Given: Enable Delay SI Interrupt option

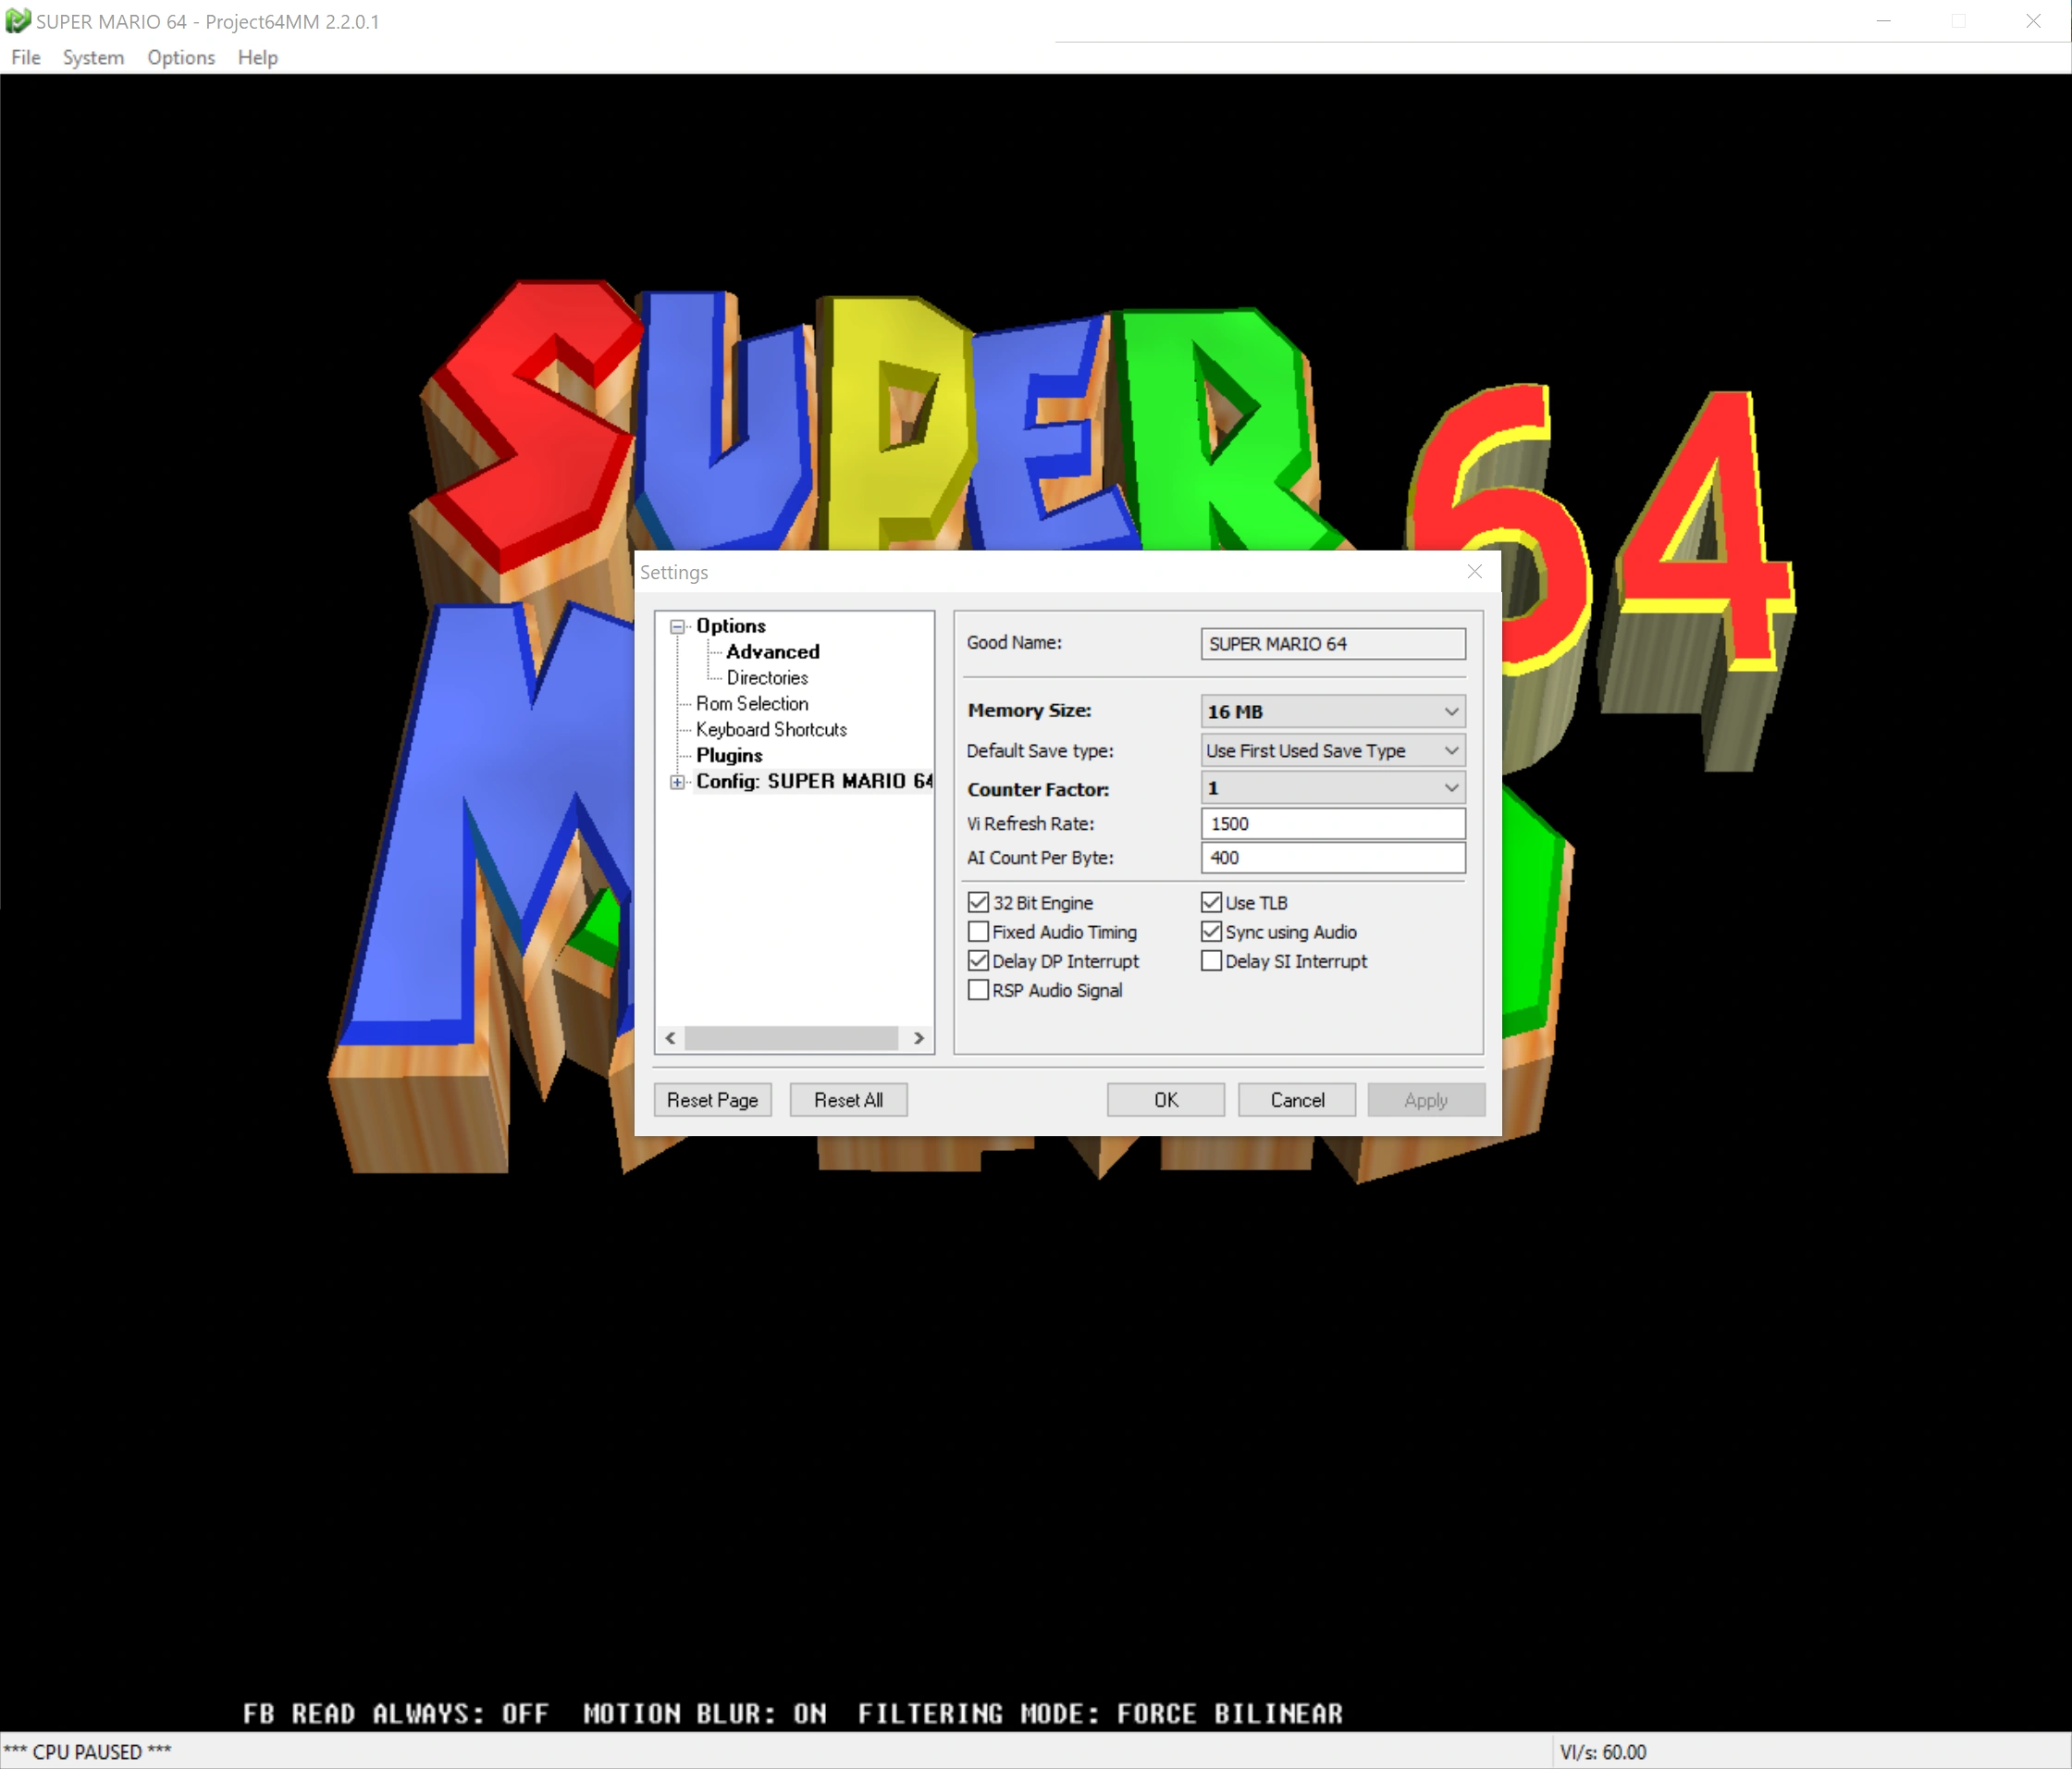Looking at the screenshot, I should (x=1211, y=961).
